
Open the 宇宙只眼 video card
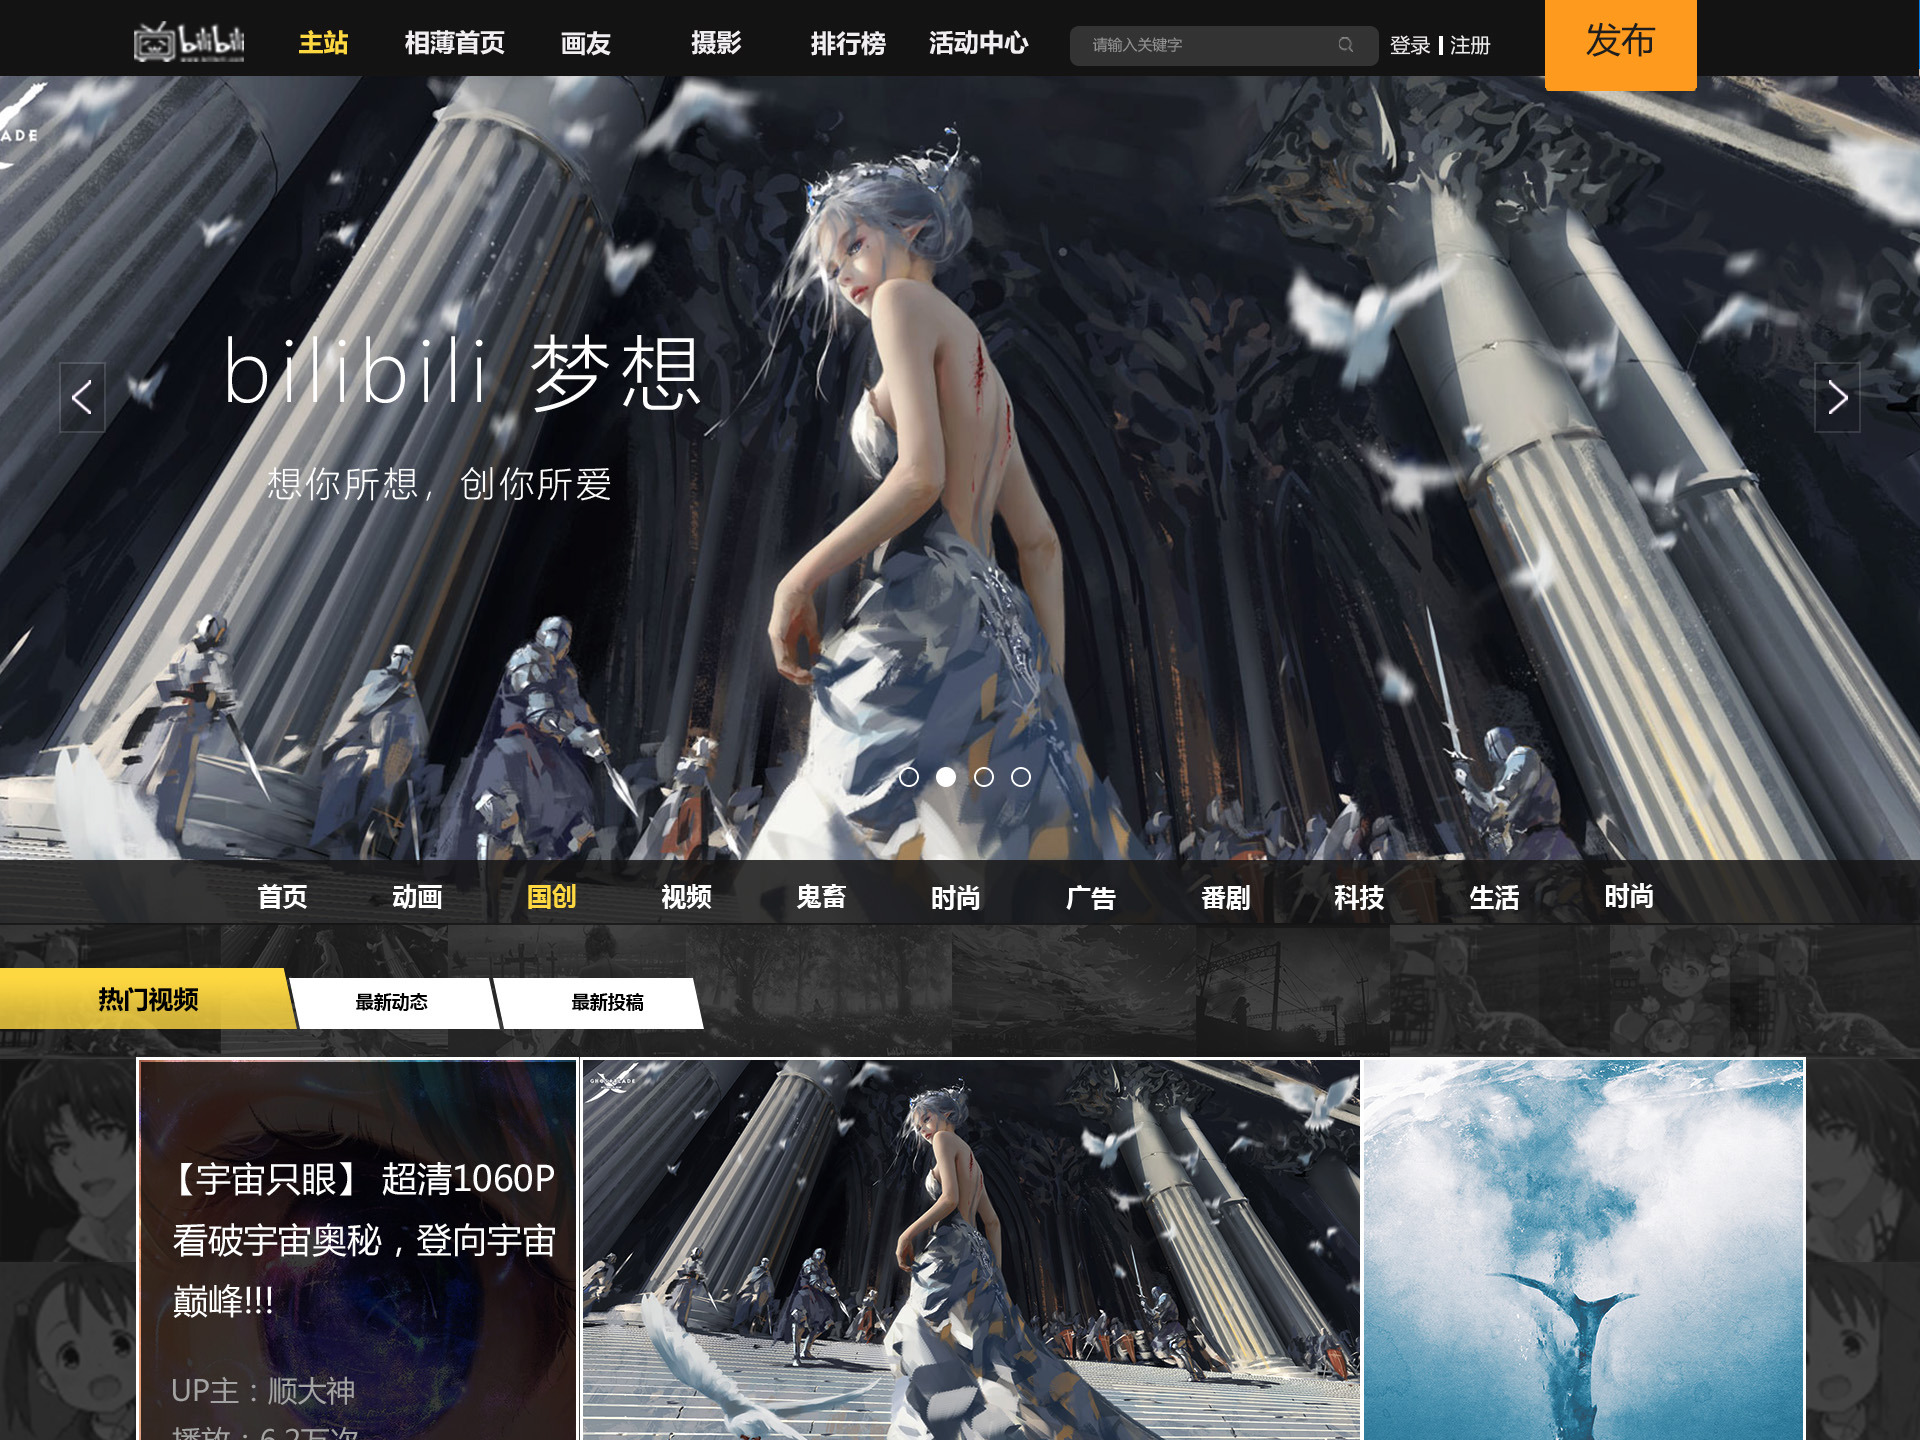click(357, 1250)
